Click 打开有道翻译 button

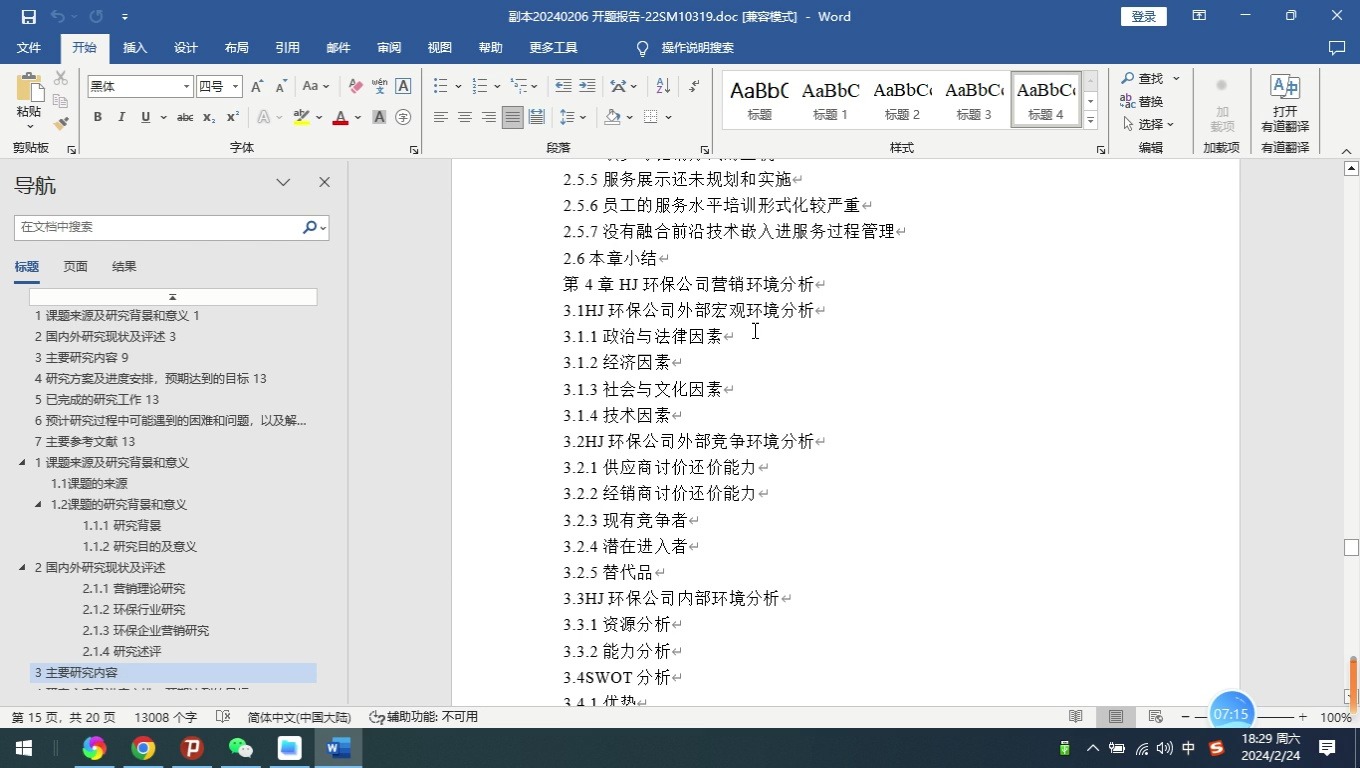click(x=1285, y=103)
